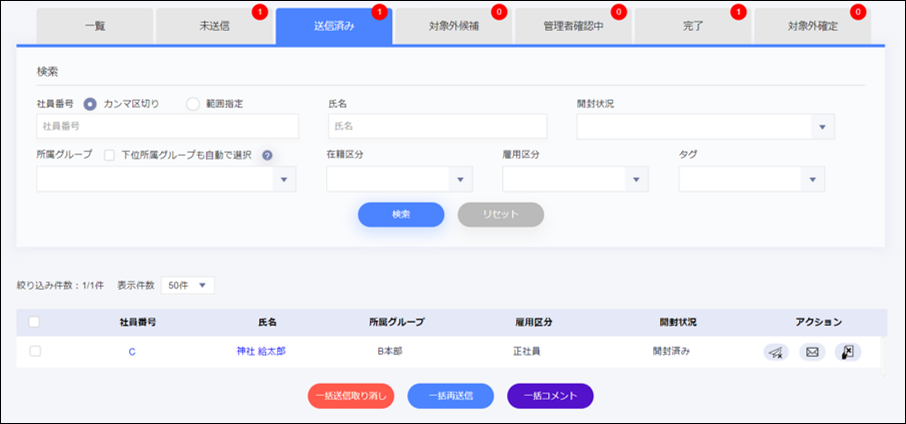Screen dimensions: 906x424
Task: Click the help icon next to 下位所属グループ
Action: pos(267,156)
